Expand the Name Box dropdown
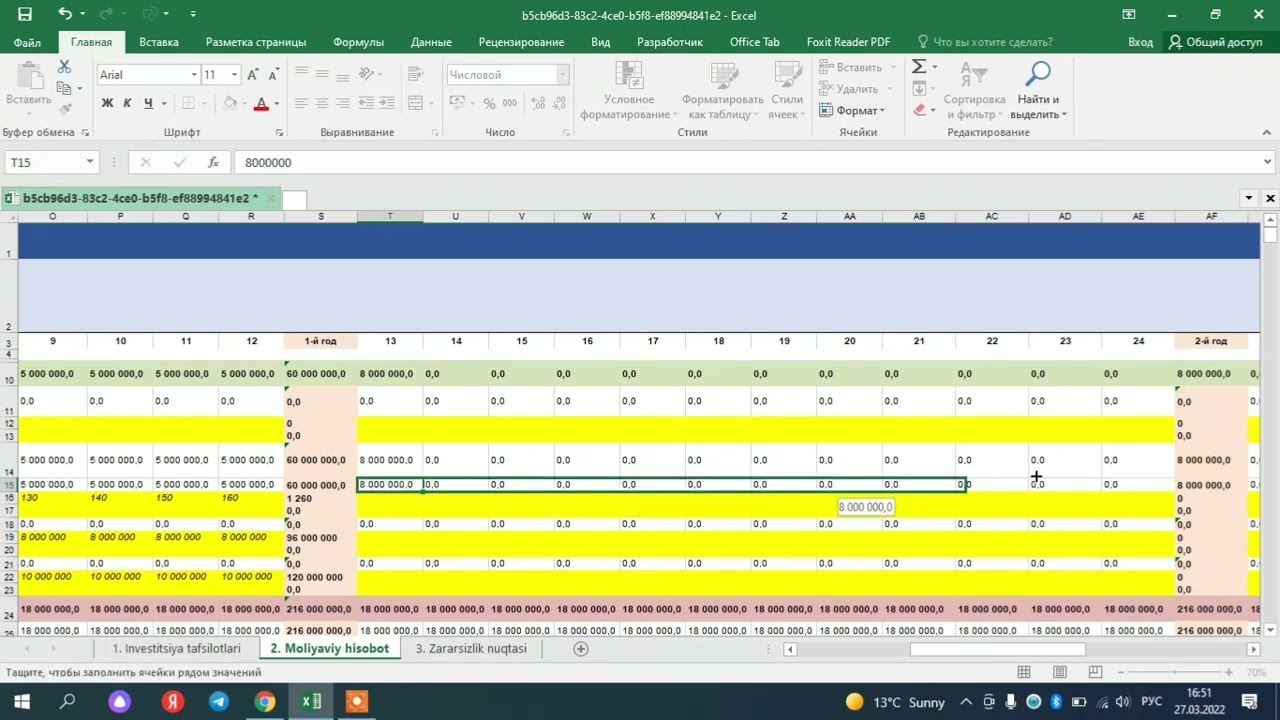1280x720 pixels. point(90,162)
